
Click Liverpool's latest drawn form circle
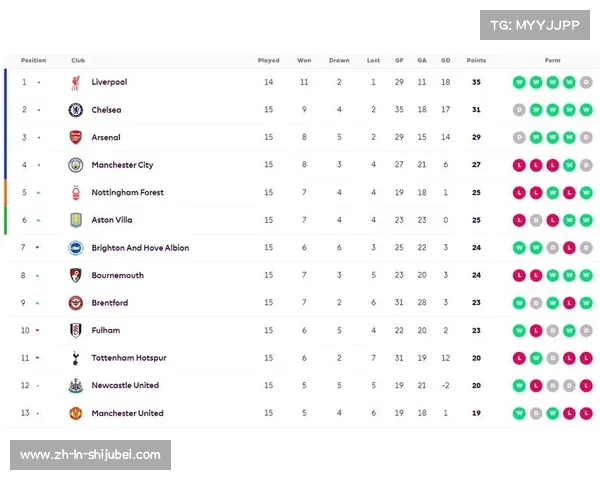(586, 82)
